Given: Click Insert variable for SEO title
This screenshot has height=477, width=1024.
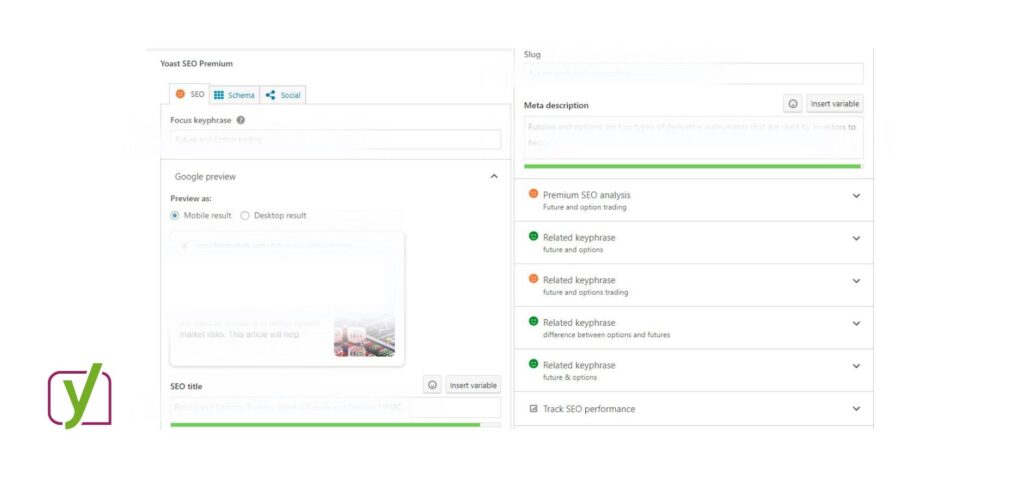Looking at the screenshot, I should point(473,385).
